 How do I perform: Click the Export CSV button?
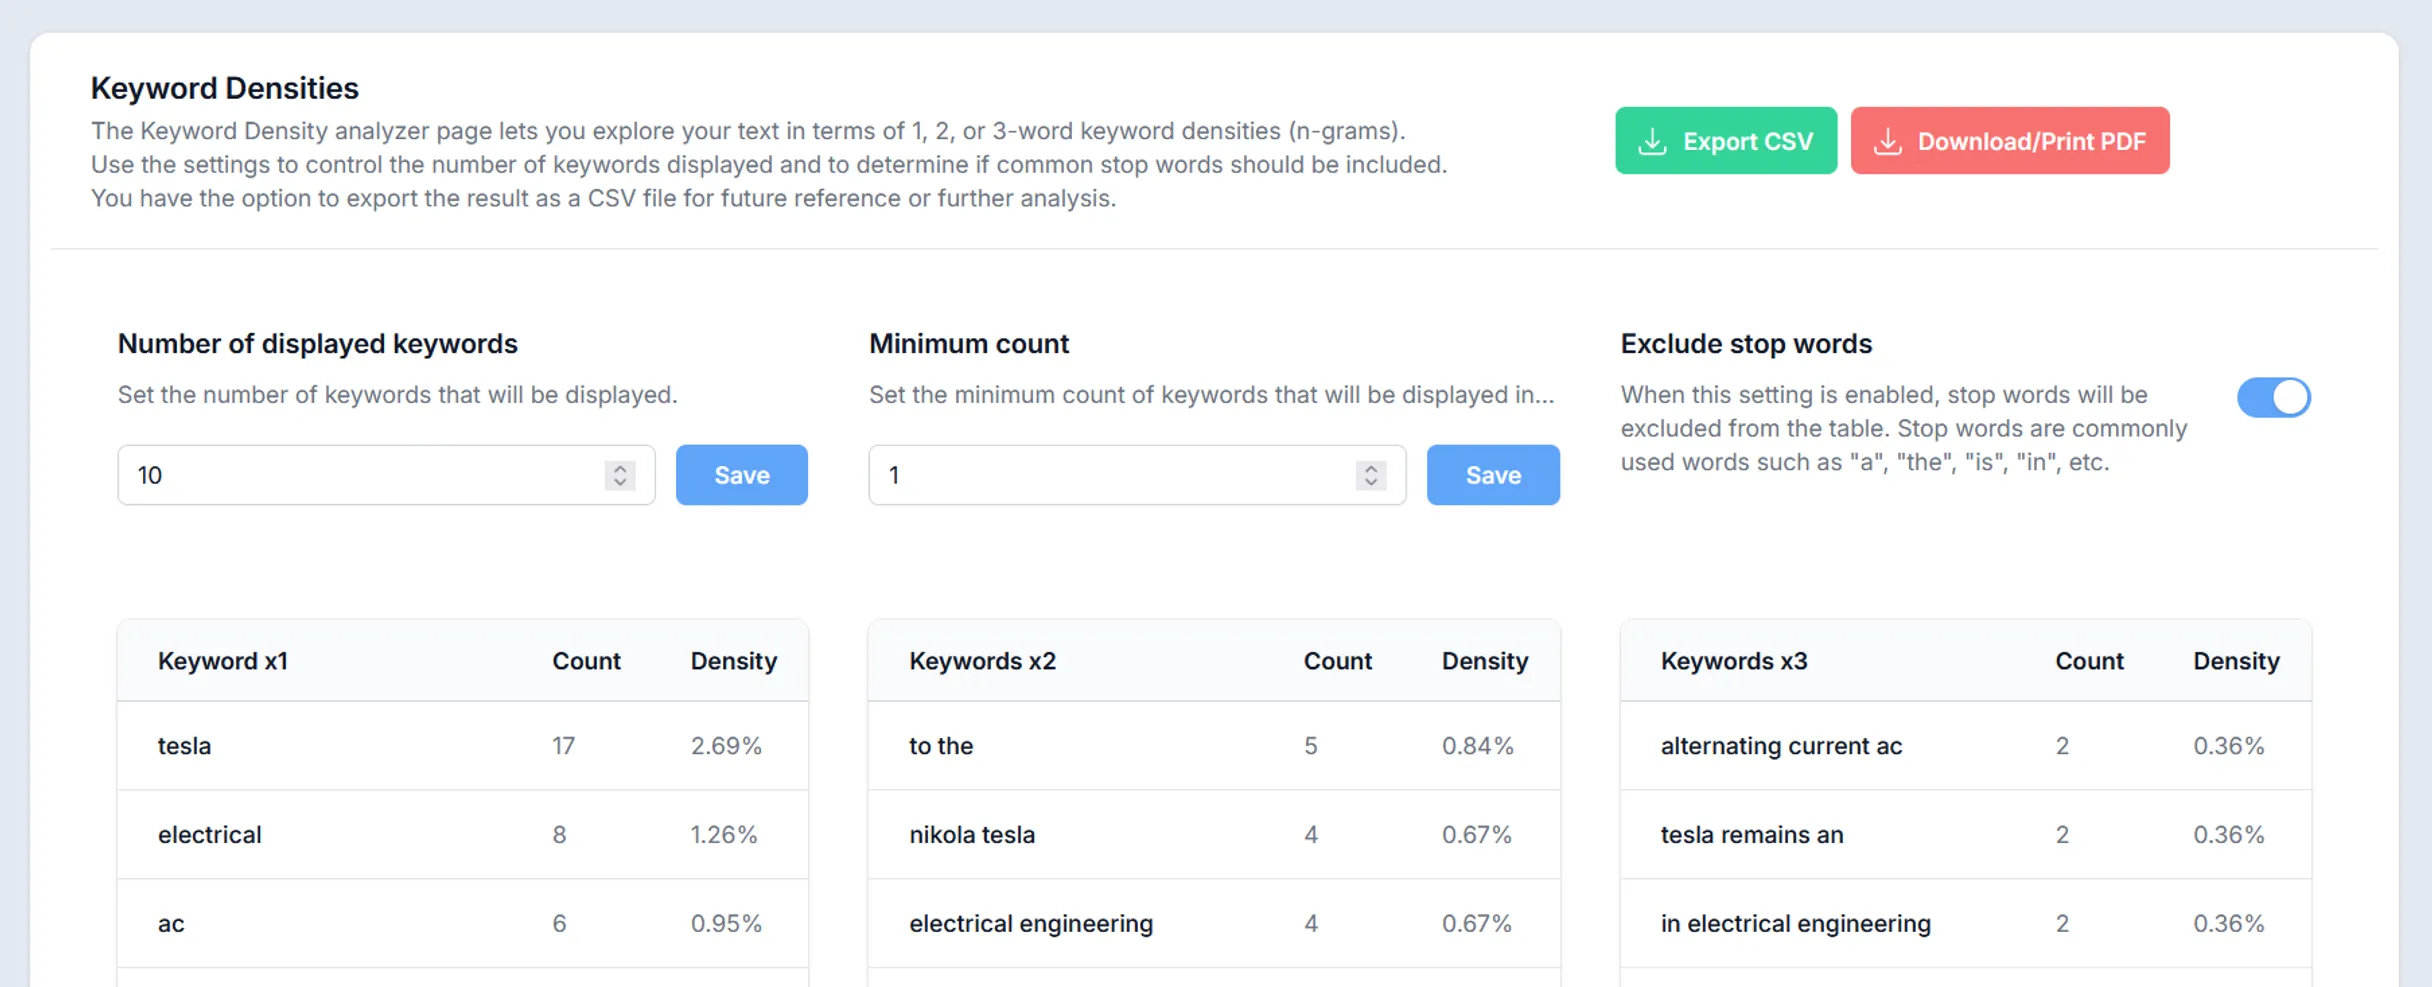point(1725,141)
